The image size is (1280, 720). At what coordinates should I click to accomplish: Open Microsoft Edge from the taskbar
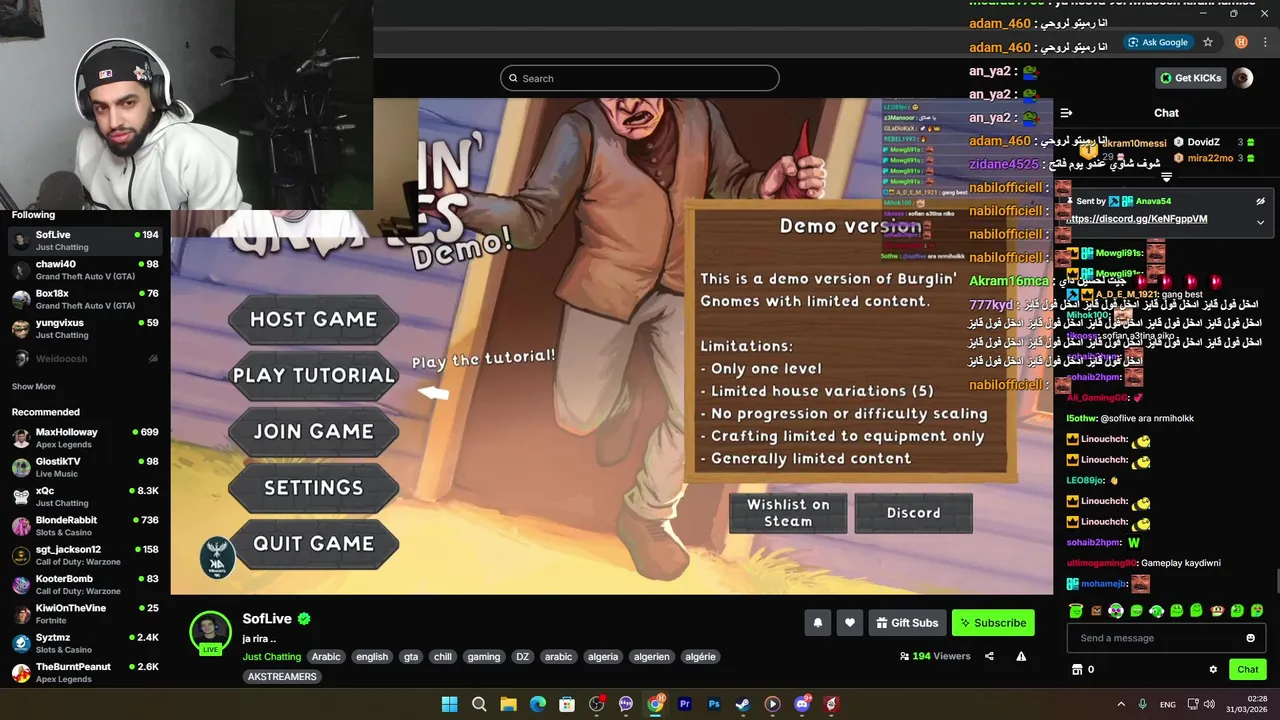tap(538, 704)
